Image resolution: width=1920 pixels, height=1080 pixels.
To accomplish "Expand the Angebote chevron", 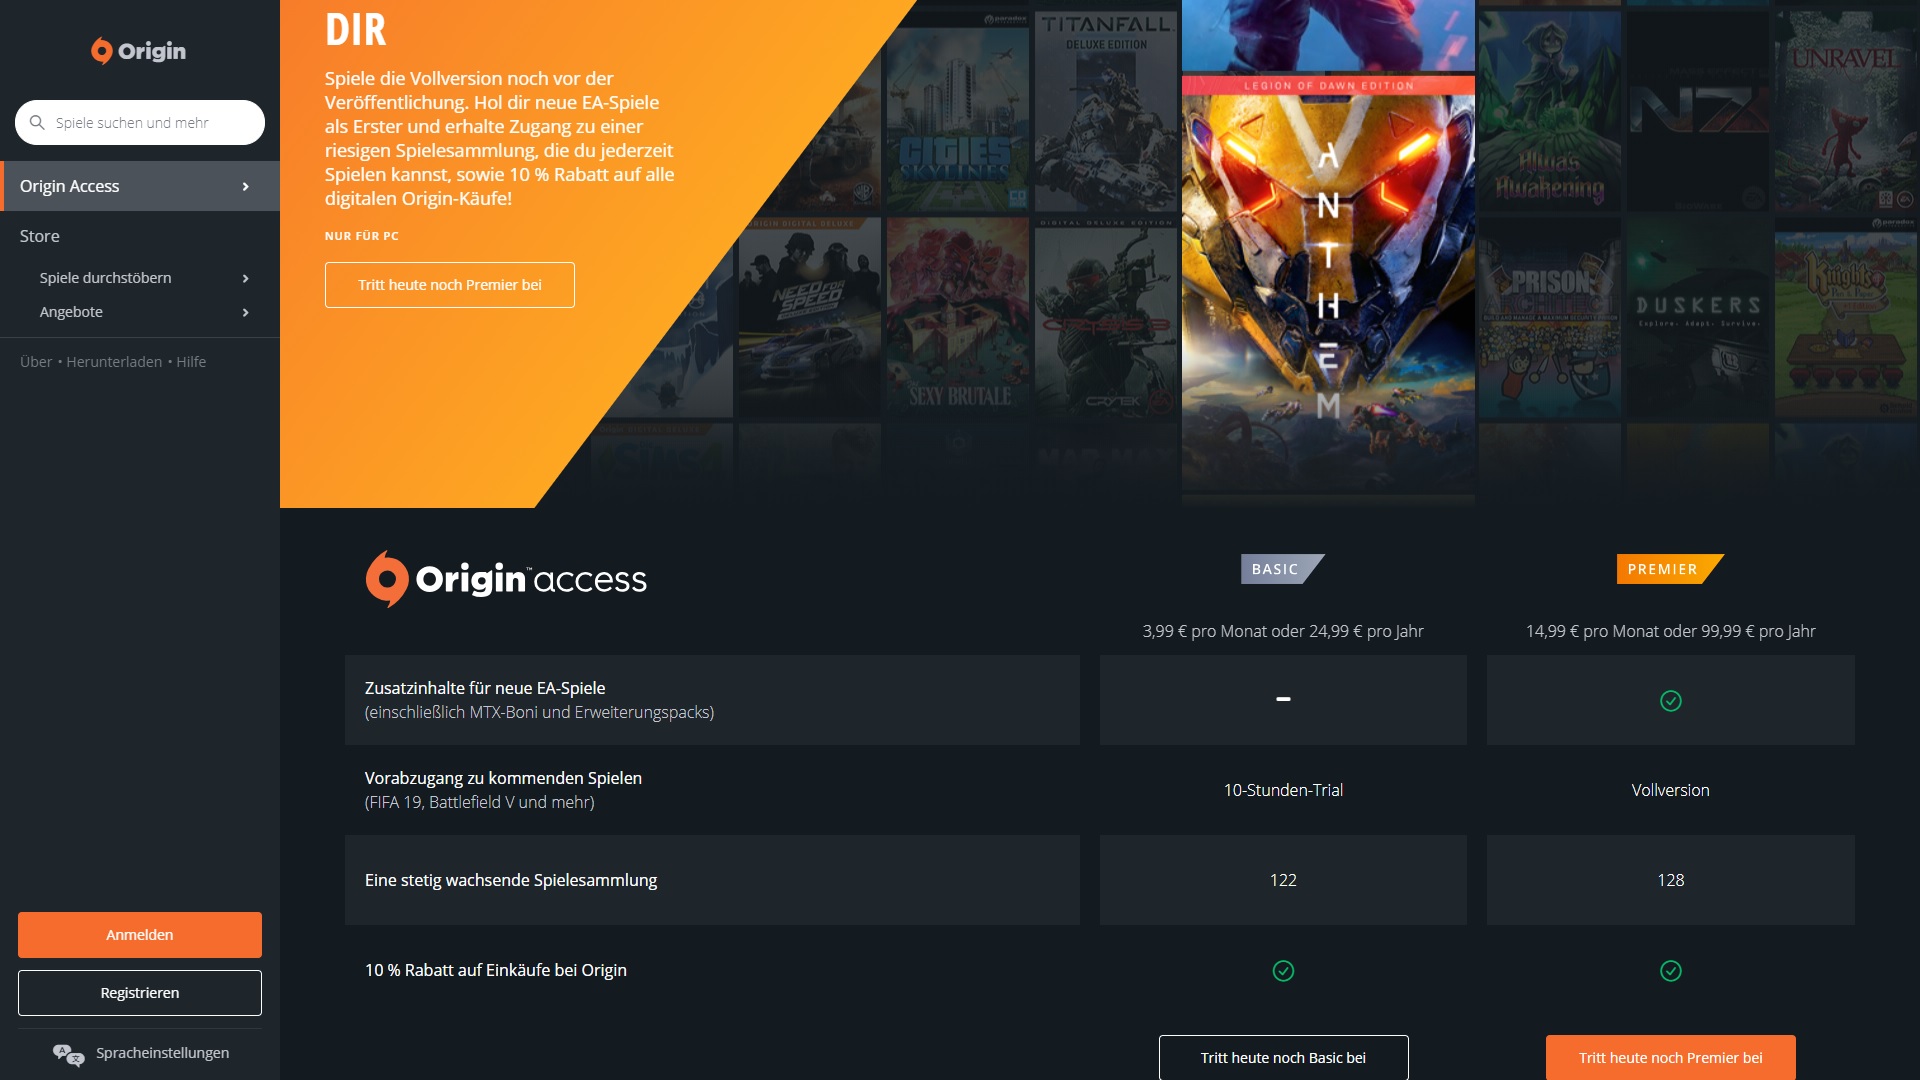I will (246, 313).
